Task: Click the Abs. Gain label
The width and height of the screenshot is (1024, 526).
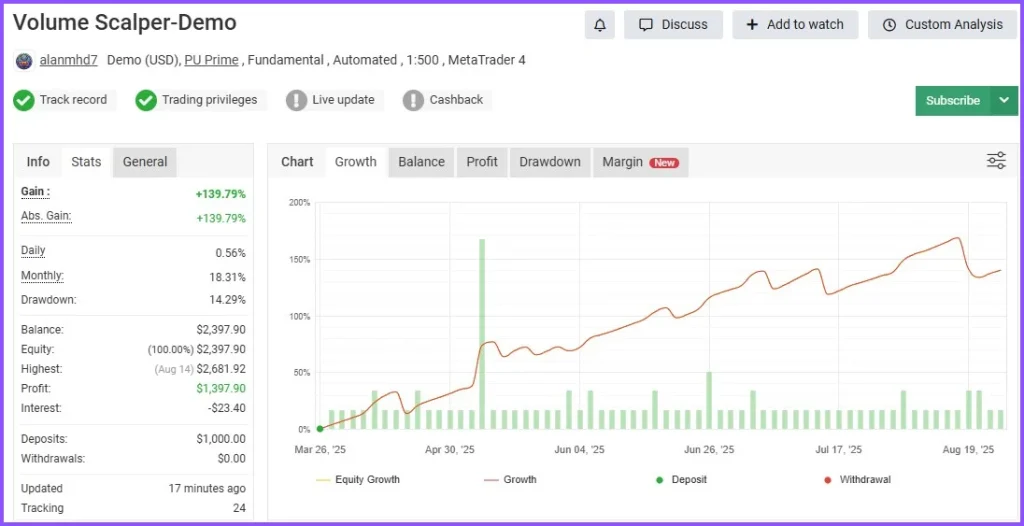Action: point(46,216)
